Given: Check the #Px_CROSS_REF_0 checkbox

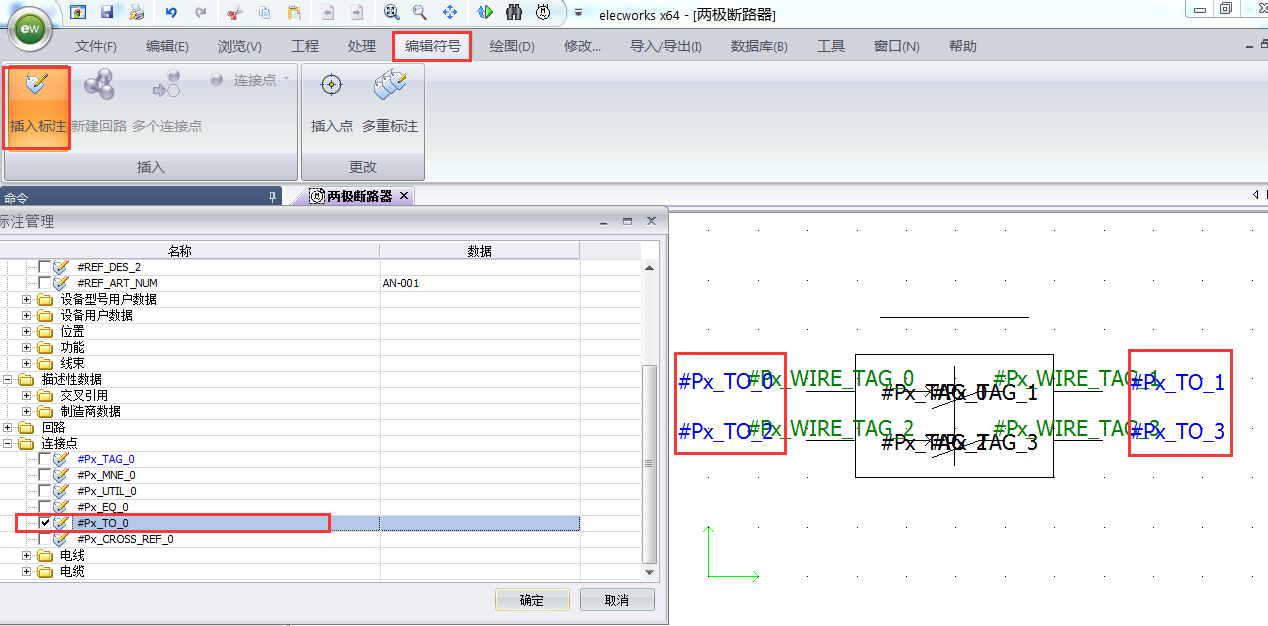Looking at the screenshot, I should tap(44, 539).
